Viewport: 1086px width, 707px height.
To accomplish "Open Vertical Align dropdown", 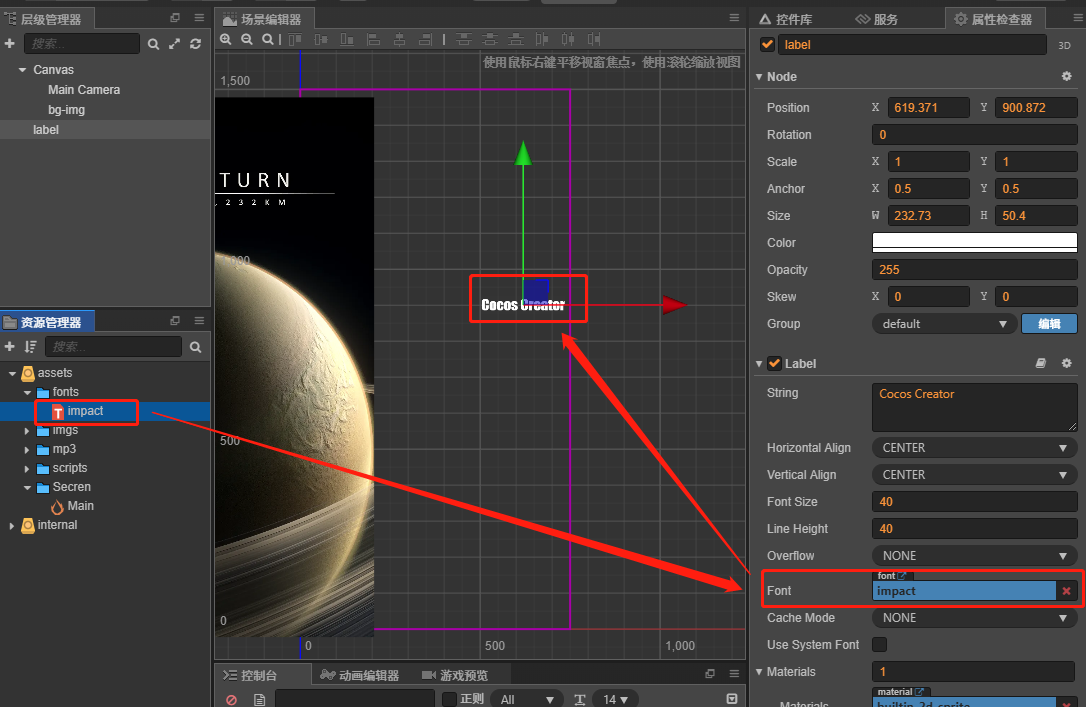I will pyautogui.click(x=974, y=475).
